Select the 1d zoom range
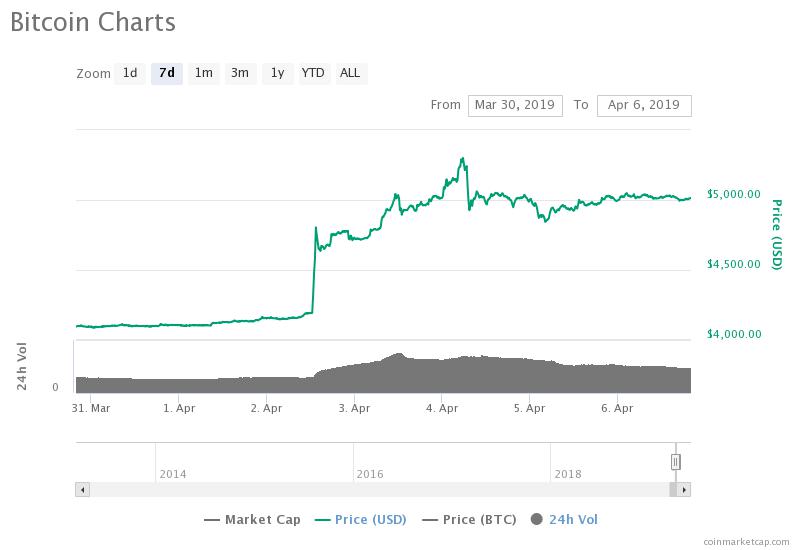The width and height of the screenshot is (800, 550). (130, 73)
